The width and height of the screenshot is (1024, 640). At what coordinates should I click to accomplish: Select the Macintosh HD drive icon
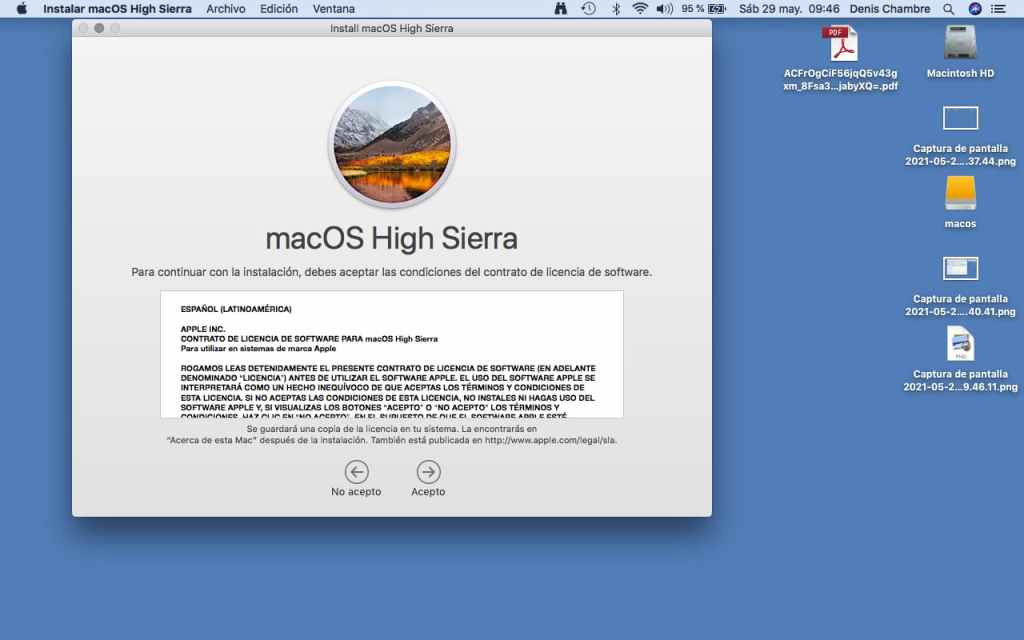point(960,42)
